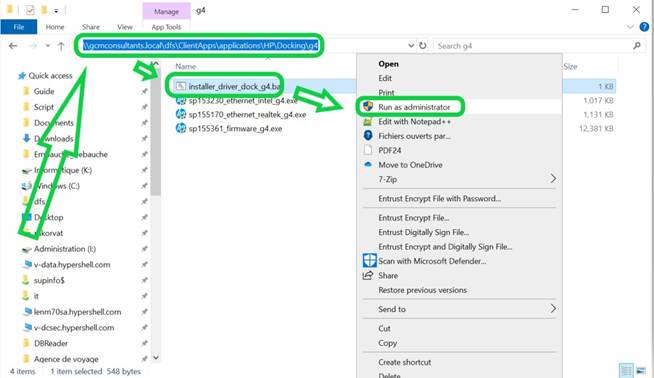This screenshot has height=378, width=654.
Task: Choose Share in the context menu
Action: 388,275
